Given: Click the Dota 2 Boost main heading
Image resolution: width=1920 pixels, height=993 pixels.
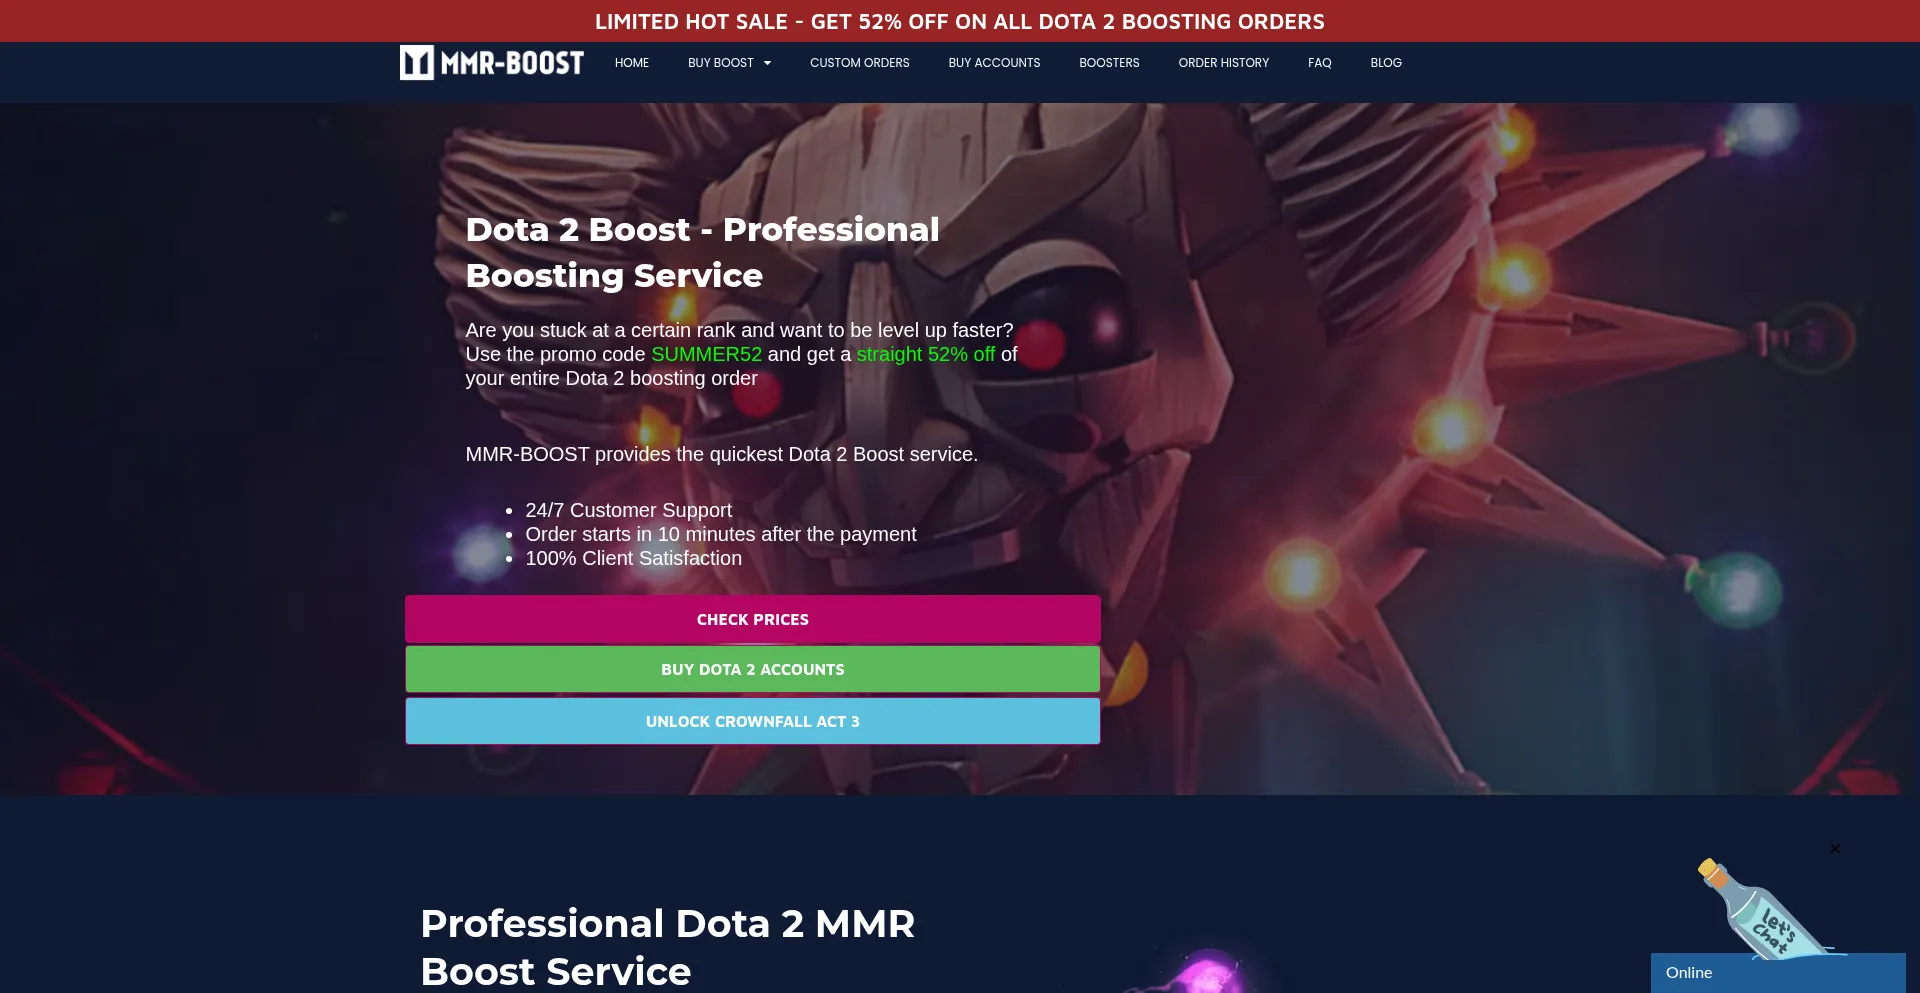Looking at the screenshot, I should 703,252.
